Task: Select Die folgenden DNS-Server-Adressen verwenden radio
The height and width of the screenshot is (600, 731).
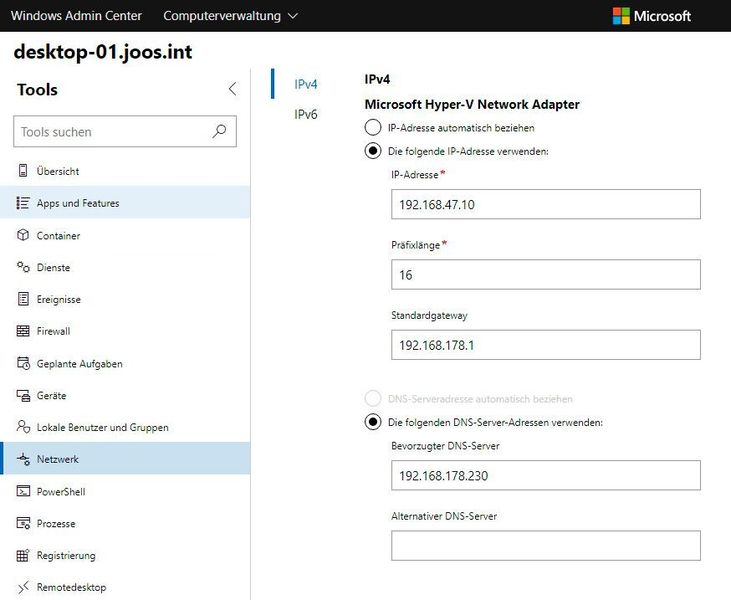Action: (x=372, y=422)
